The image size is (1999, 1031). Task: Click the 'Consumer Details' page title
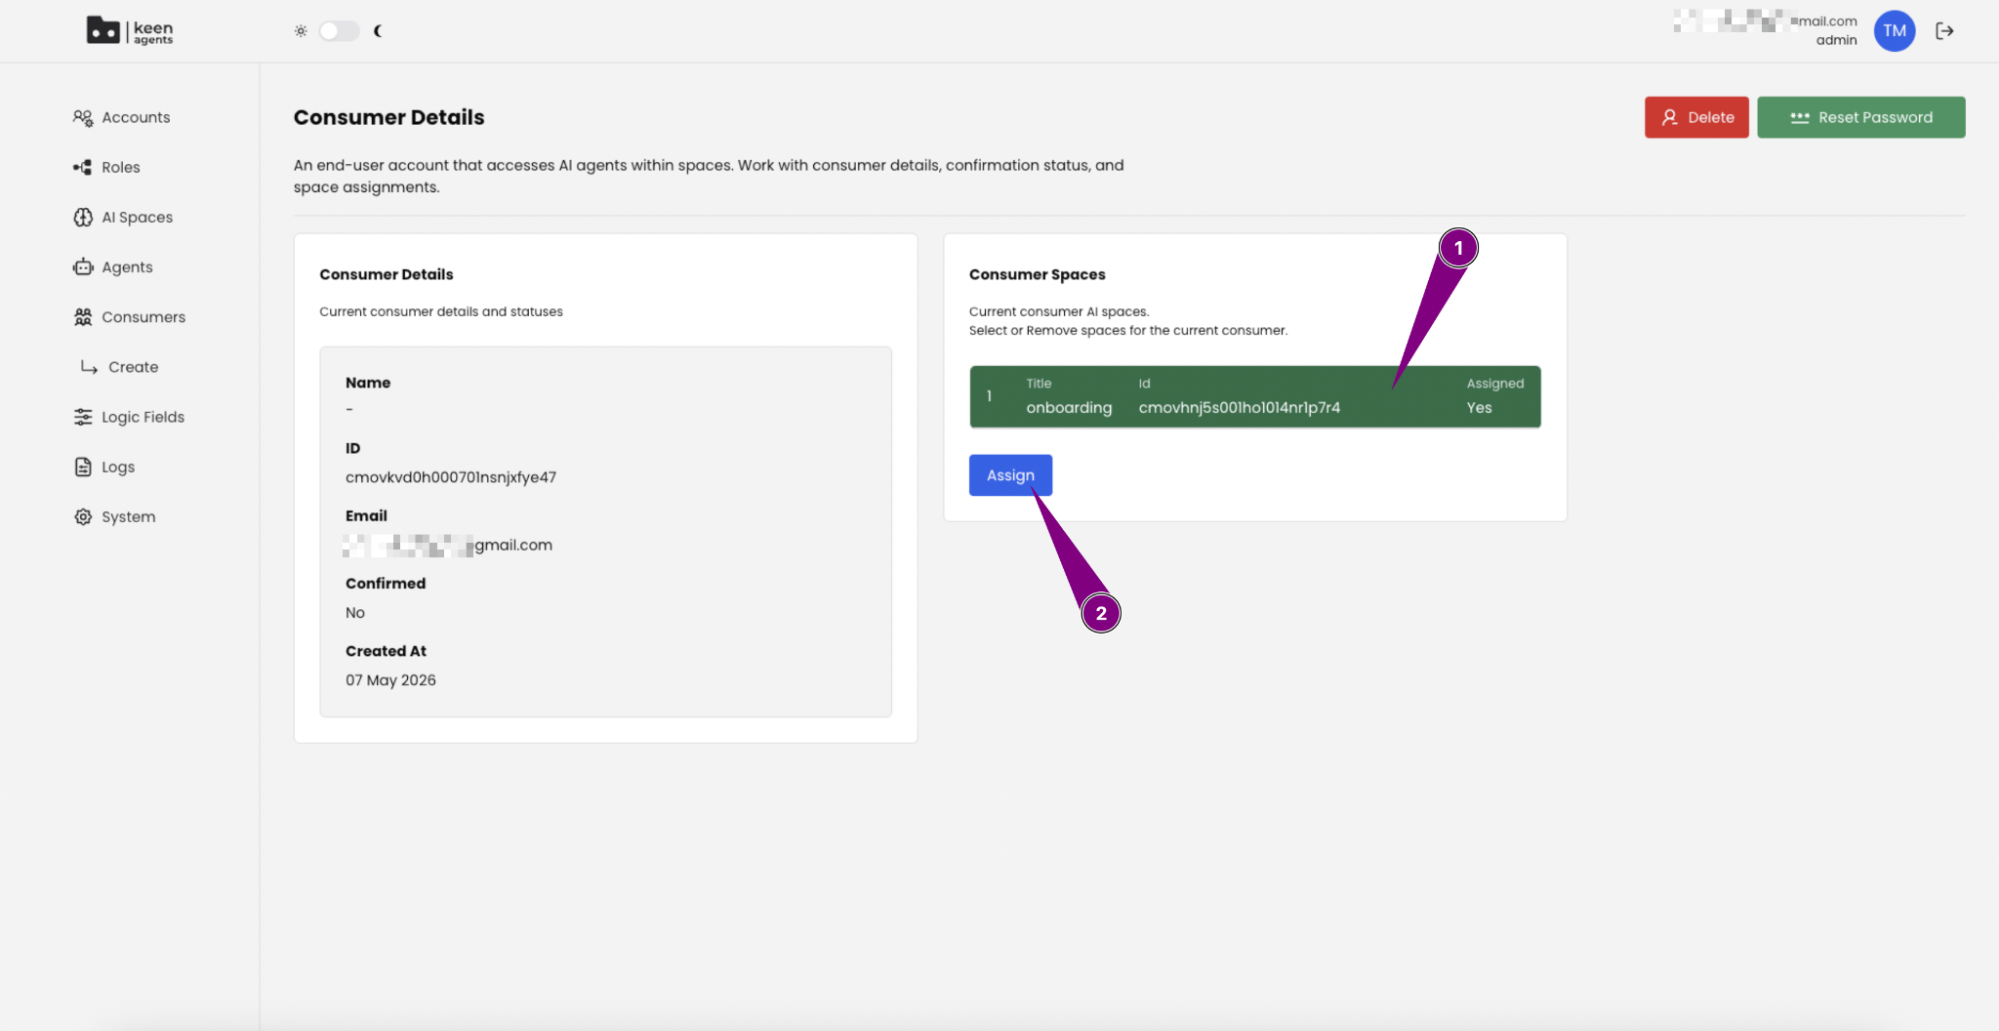[389, 117]
